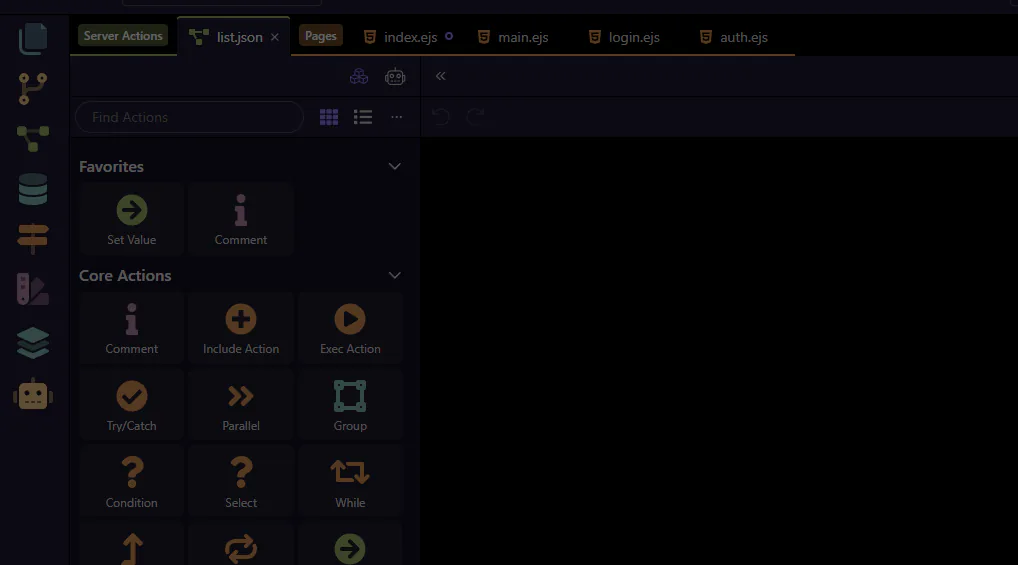Add the Try/Catch action
The image size is (1018, 565).
pyautogui.click(x=132, y=406)
